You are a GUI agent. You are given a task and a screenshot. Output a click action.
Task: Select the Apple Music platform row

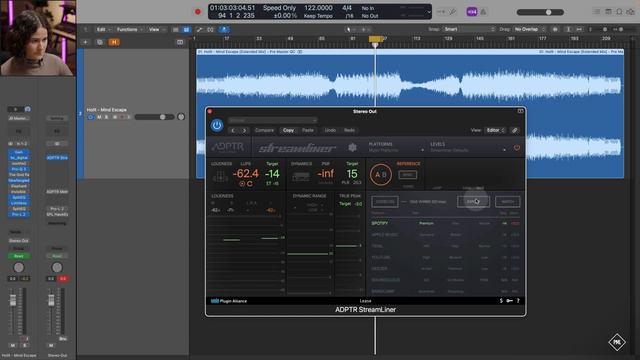click(445, 235)
